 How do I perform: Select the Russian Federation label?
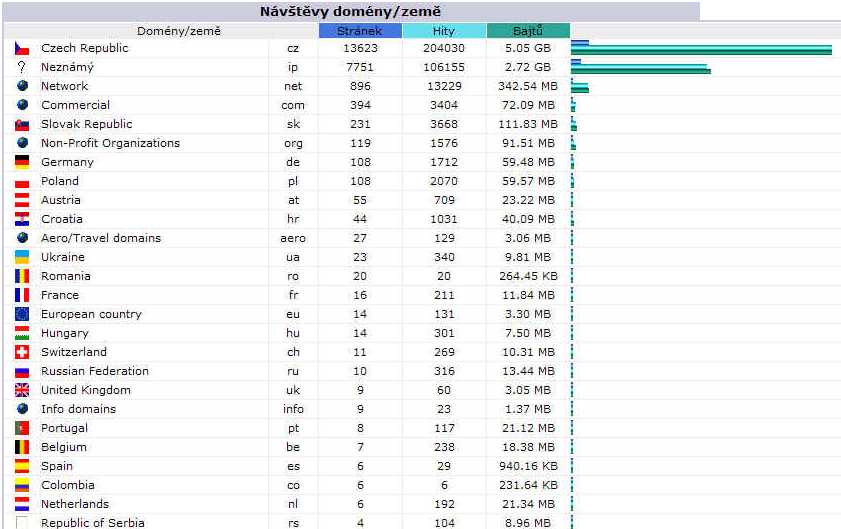pyautogui.click(x=95, y=371)
